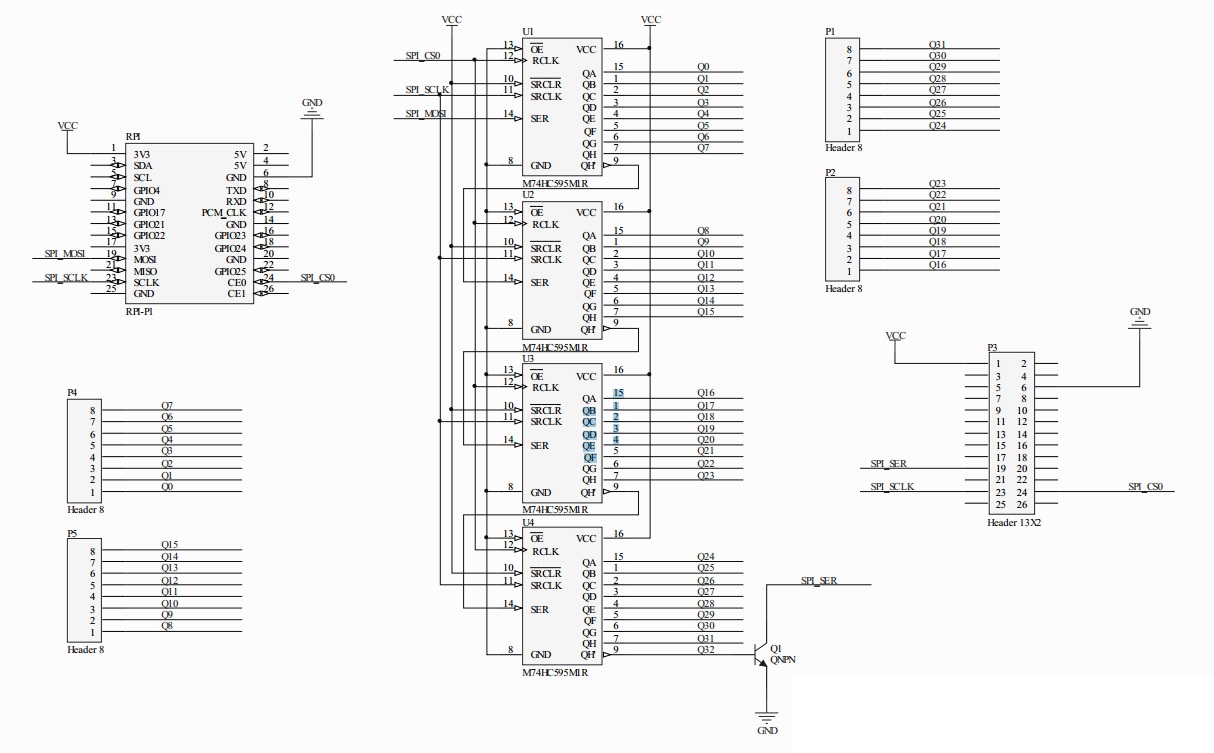Select Q23 net label on header P2
The height and width of the screenshot is (753, 1214).
[x=937, y=184]
